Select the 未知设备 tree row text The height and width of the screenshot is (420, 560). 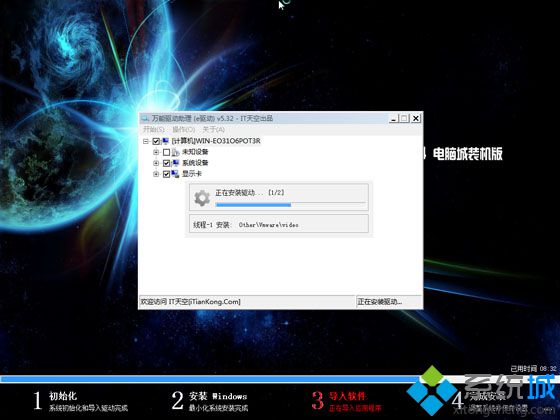pos(195,152)
